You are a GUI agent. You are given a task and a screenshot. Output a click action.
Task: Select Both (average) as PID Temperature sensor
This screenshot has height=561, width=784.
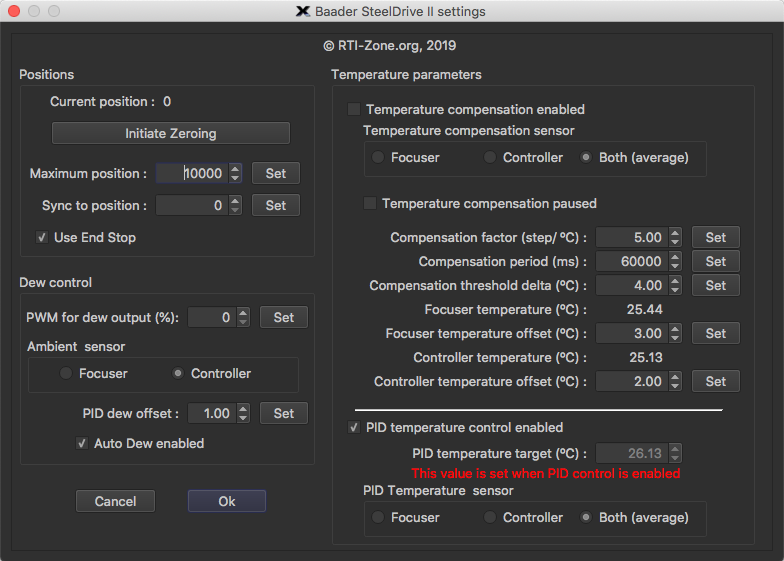pos(586,518)
